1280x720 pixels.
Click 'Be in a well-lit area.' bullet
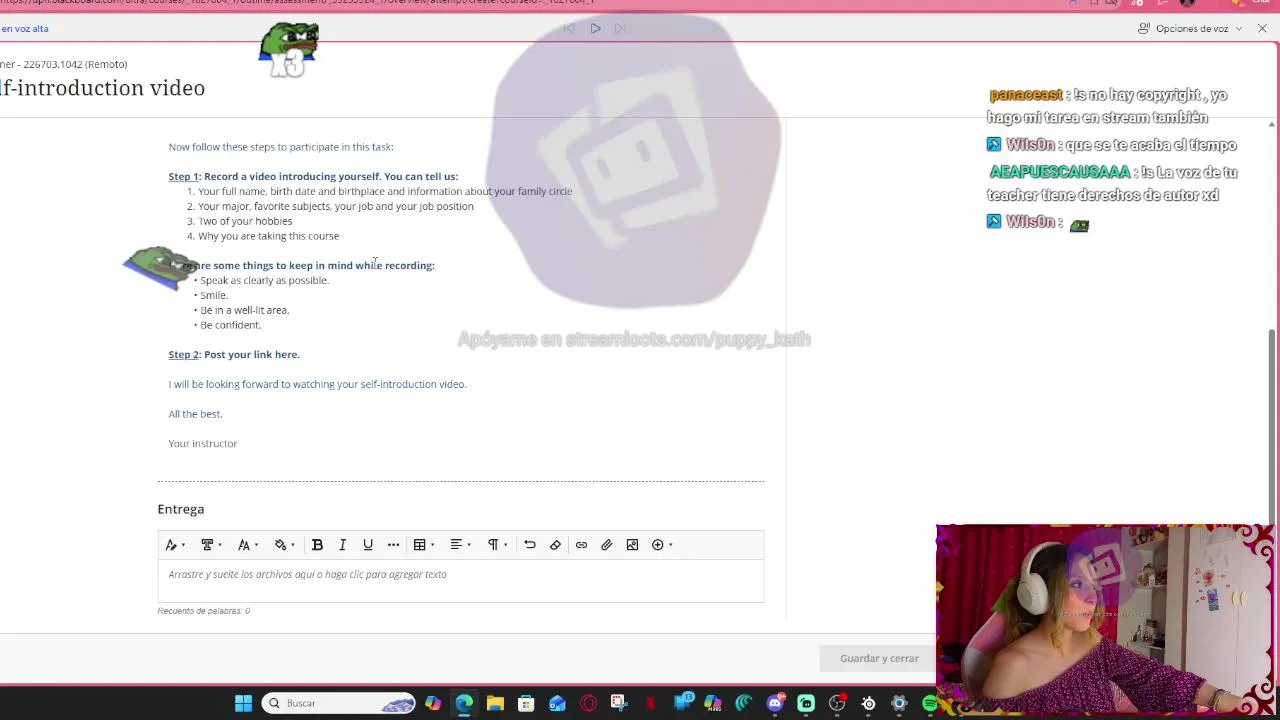click(244, 310)
